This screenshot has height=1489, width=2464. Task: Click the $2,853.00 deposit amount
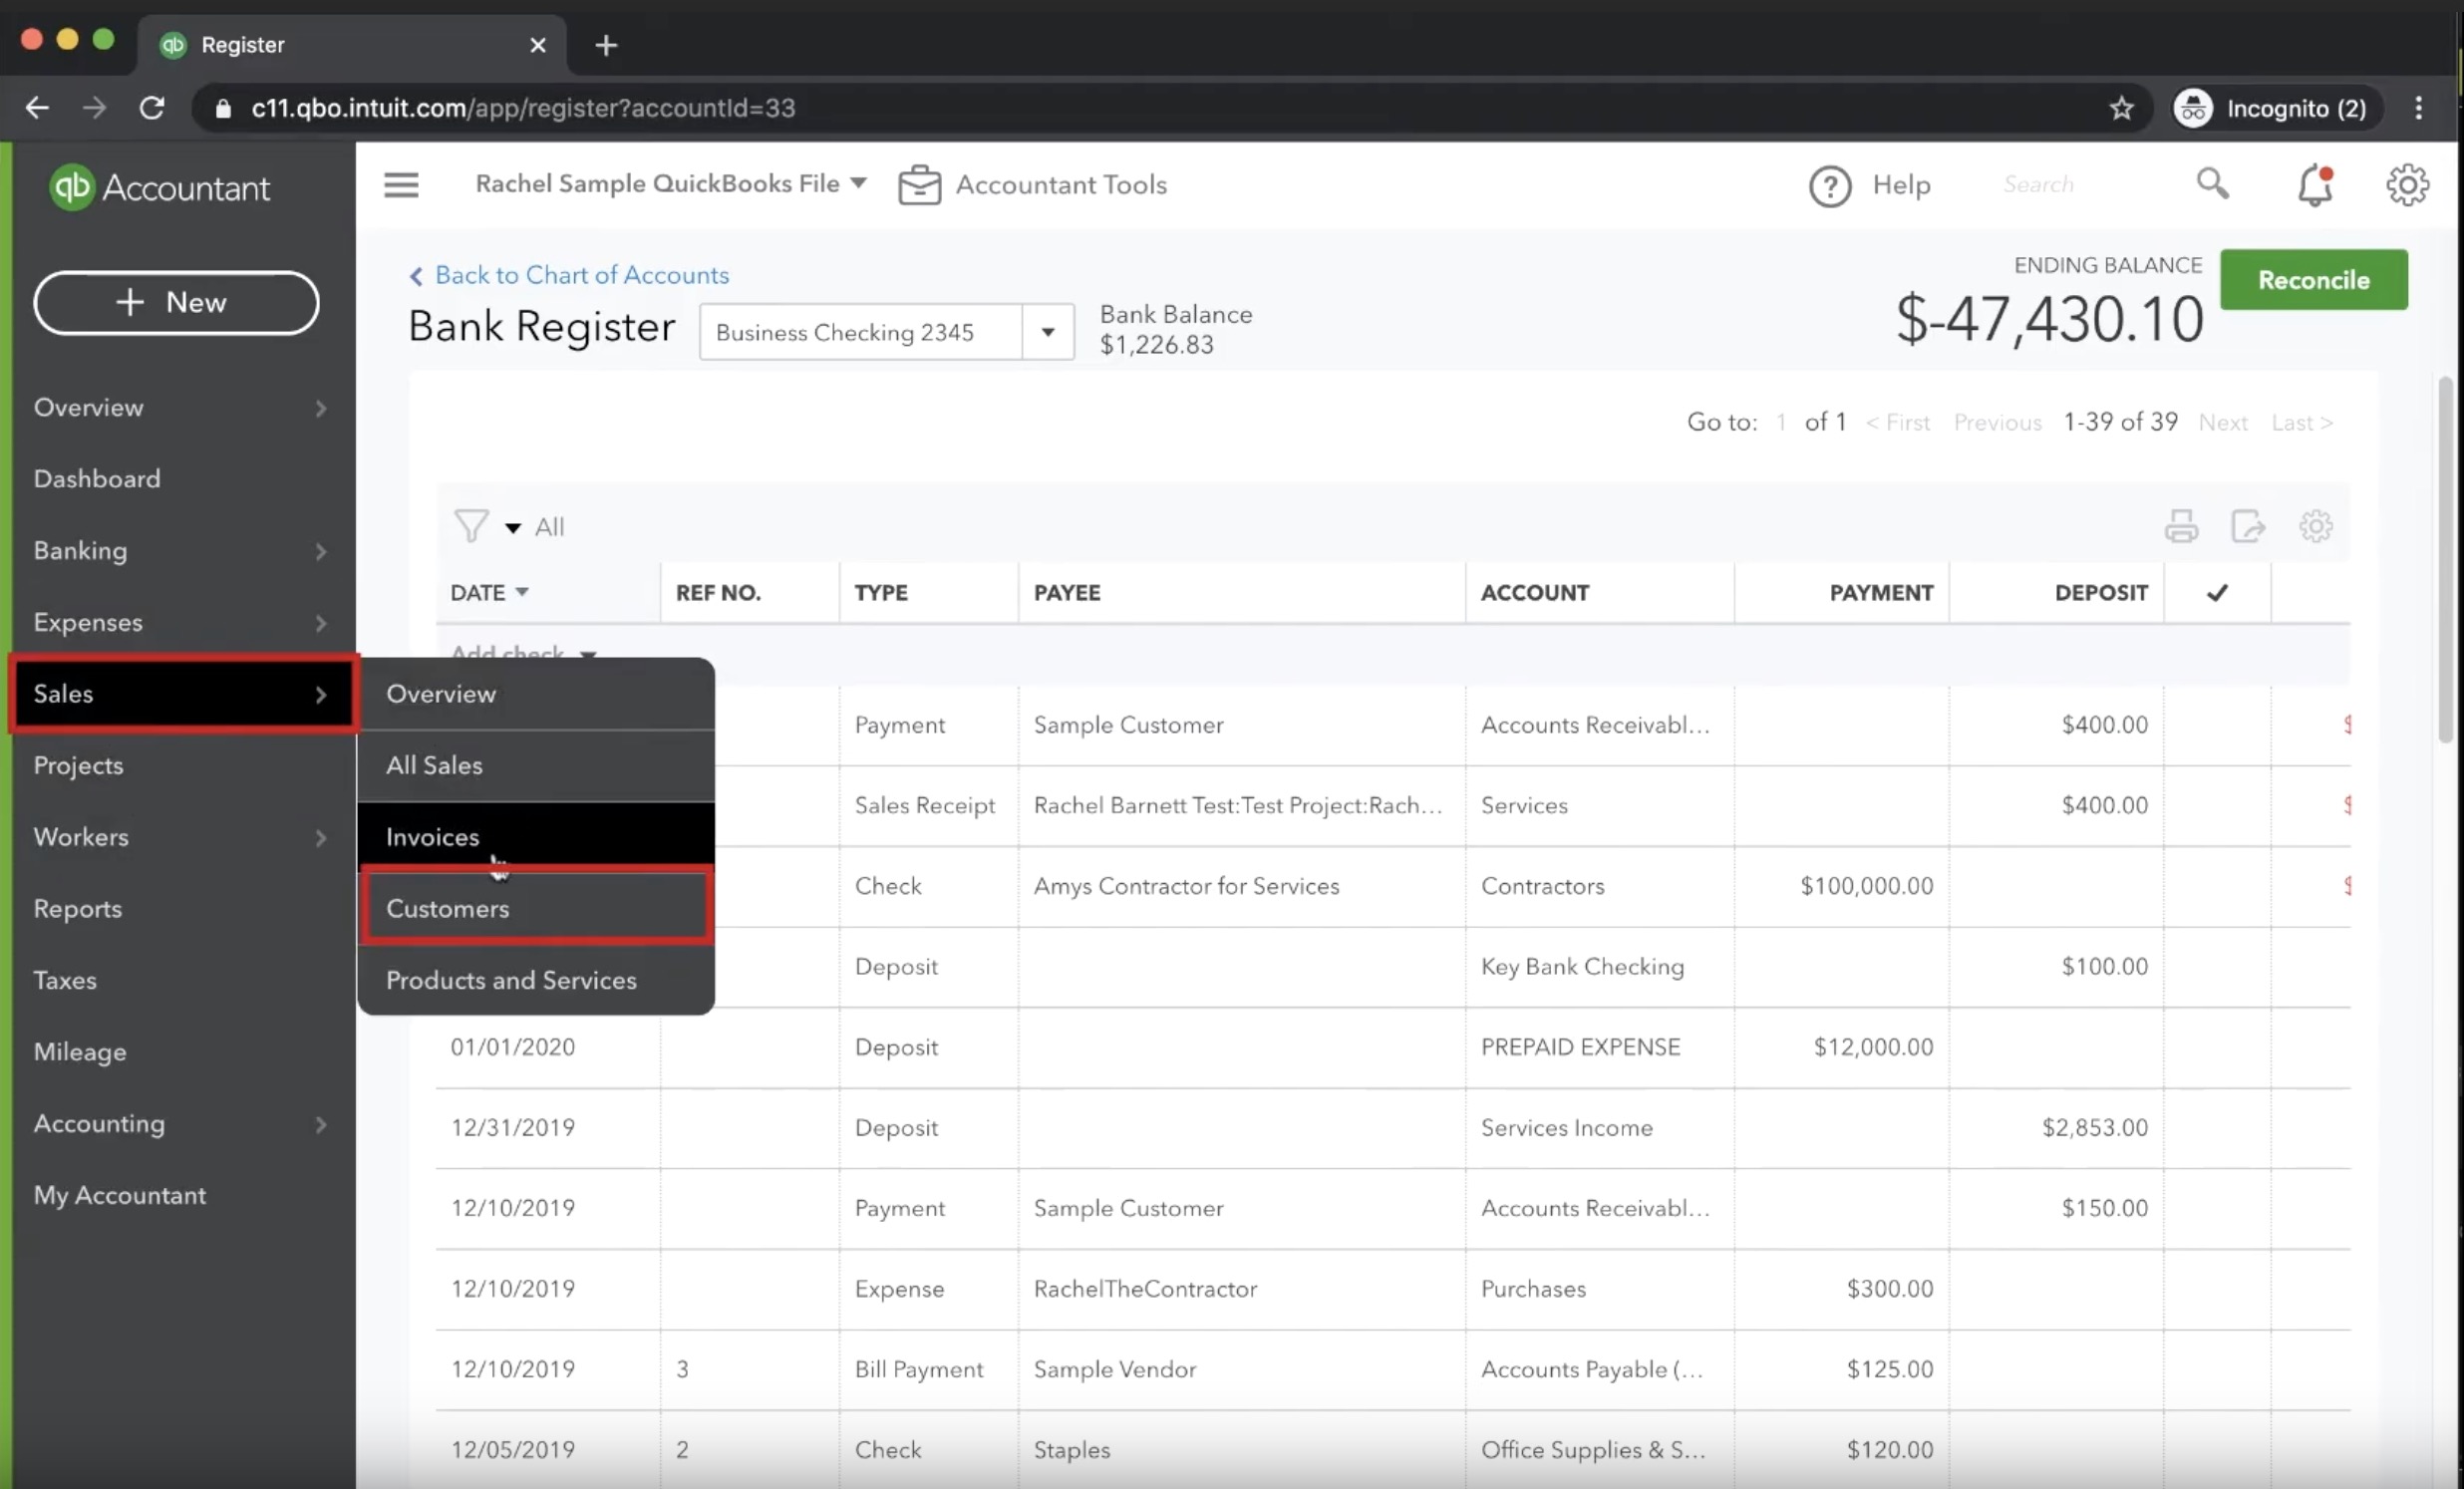[x=2094, y=1128]
